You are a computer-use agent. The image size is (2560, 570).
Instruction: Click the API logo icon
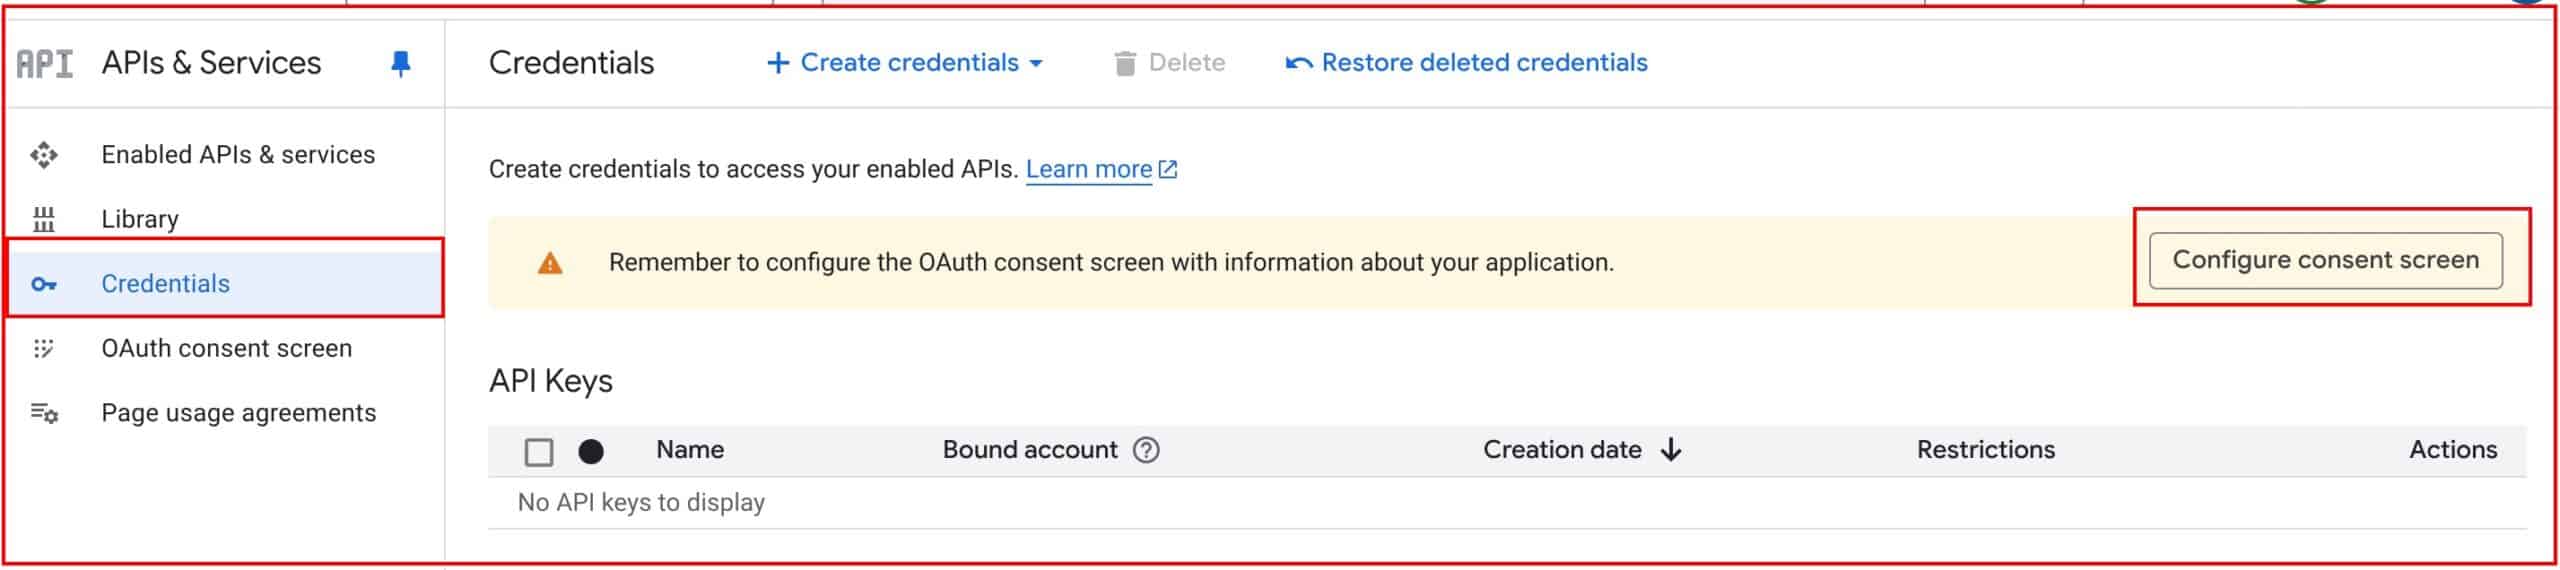tap(45, 64)
